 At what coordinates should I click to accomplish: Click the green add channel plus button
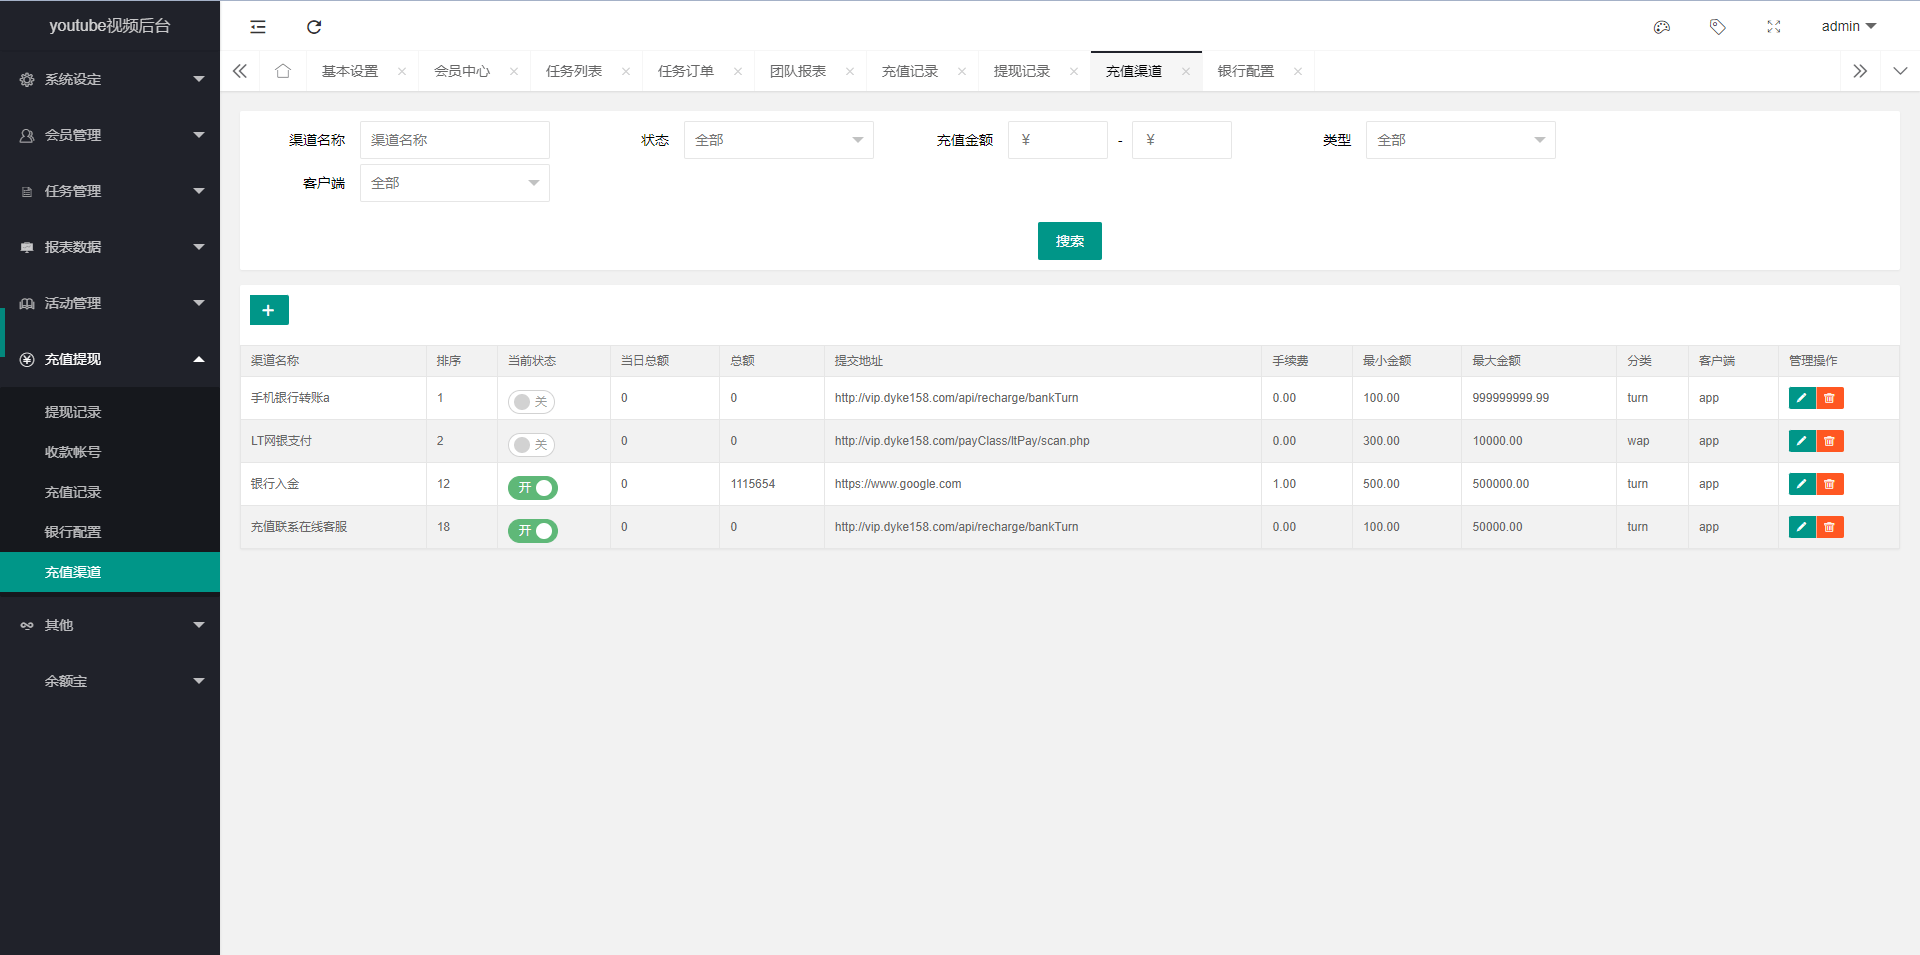pos(269,310)
